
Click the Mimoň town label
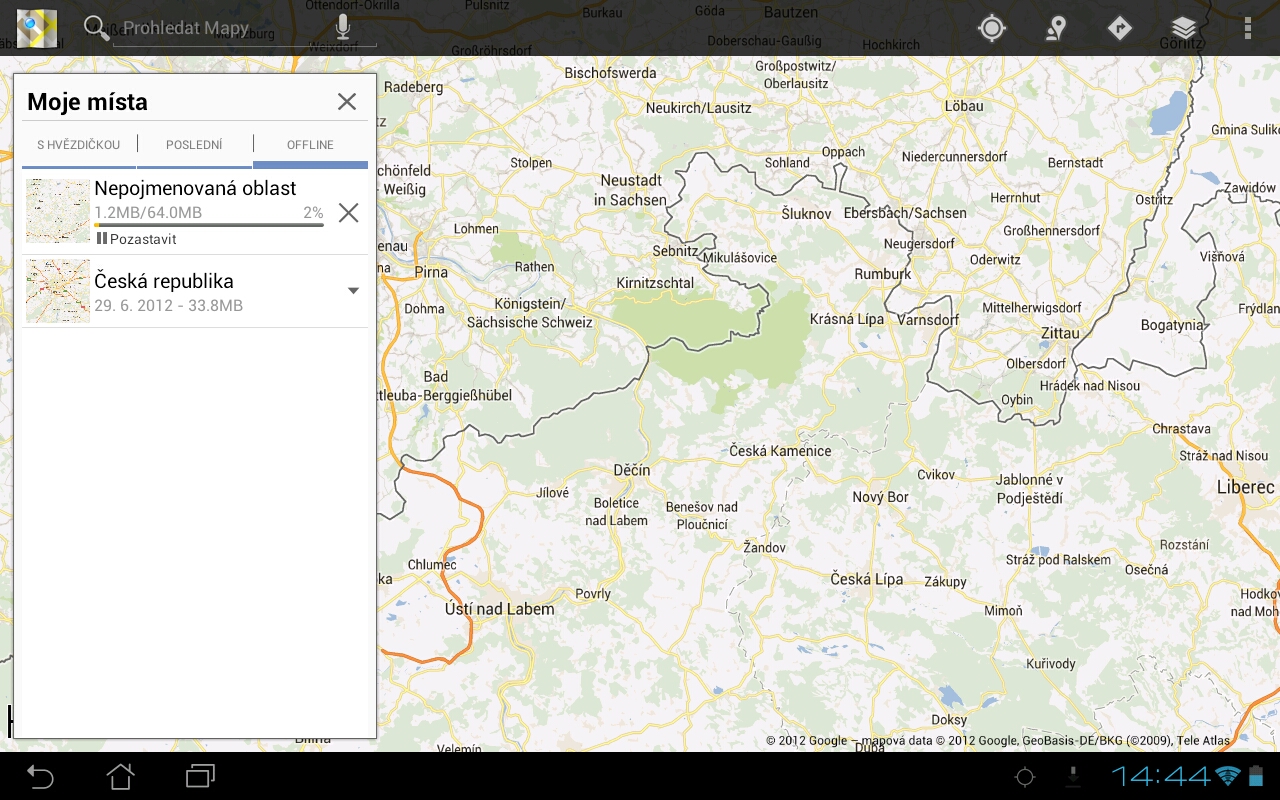click(x=1003, y=611)
